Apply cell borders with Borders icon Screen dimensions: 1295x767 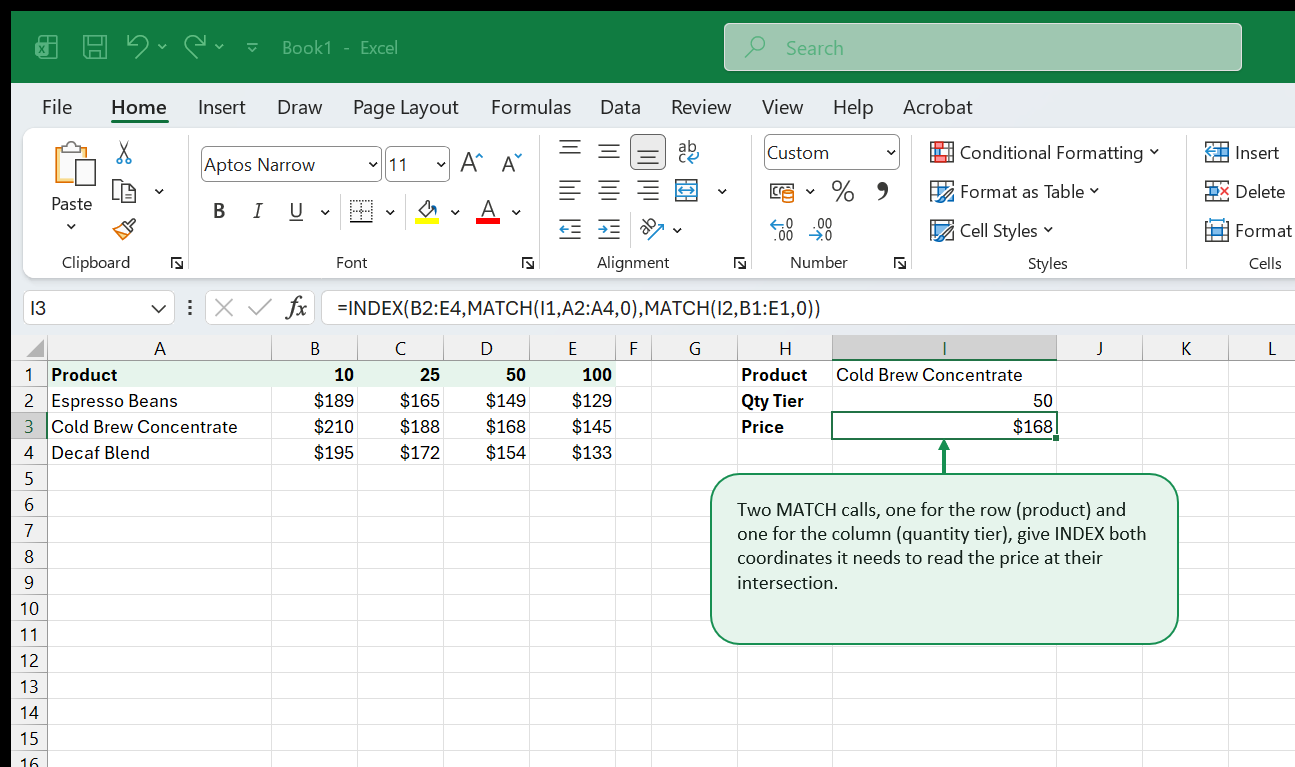(x=360, y=211)
